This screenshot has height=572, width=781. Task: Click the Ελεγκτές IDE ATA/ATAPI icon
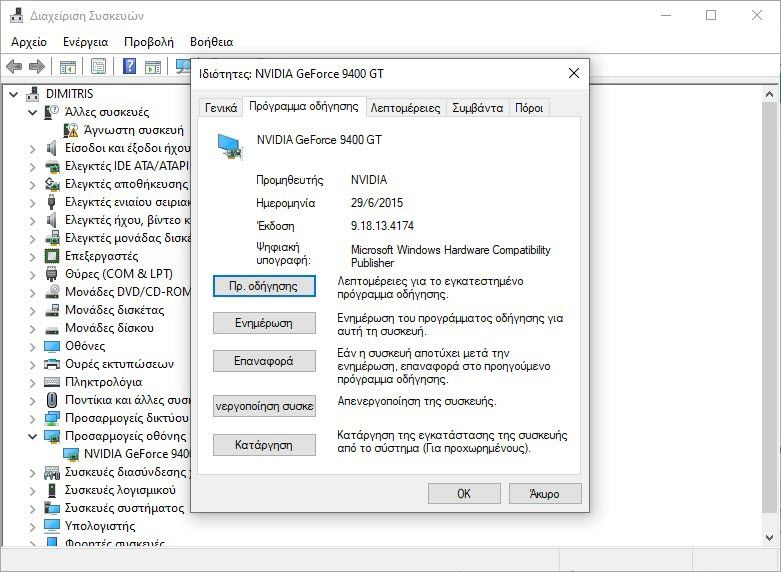coord(52,166)
